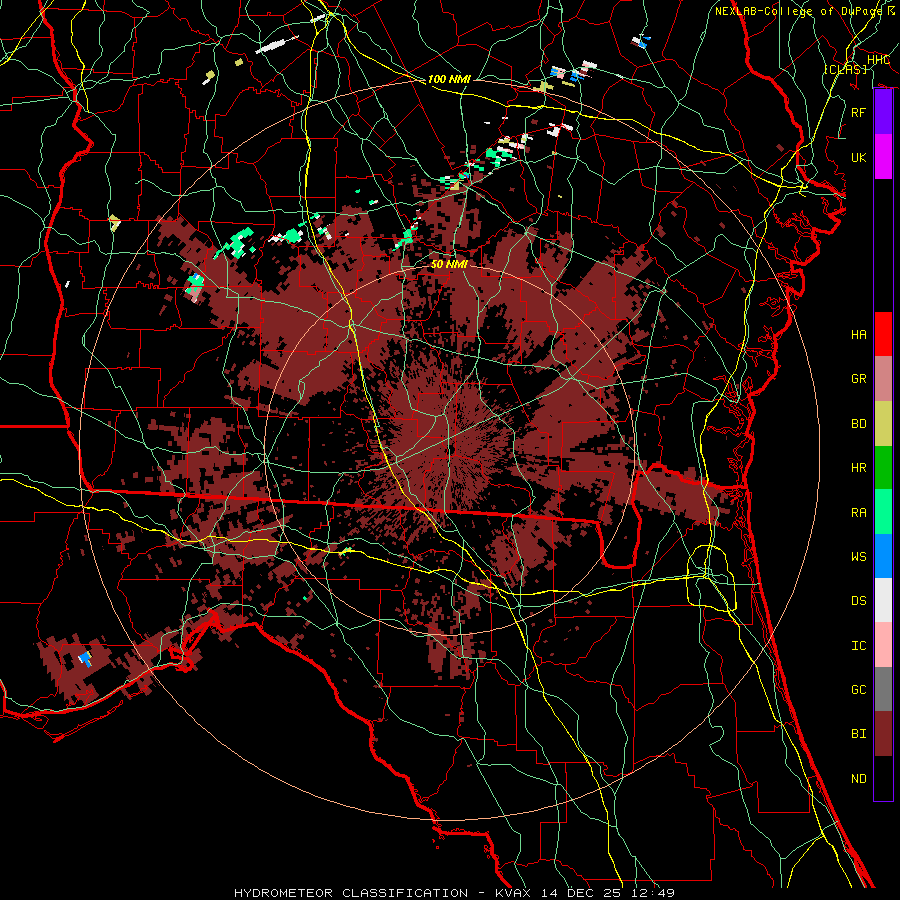
Task: Click the ND black legend swatch
Action: 883,778
